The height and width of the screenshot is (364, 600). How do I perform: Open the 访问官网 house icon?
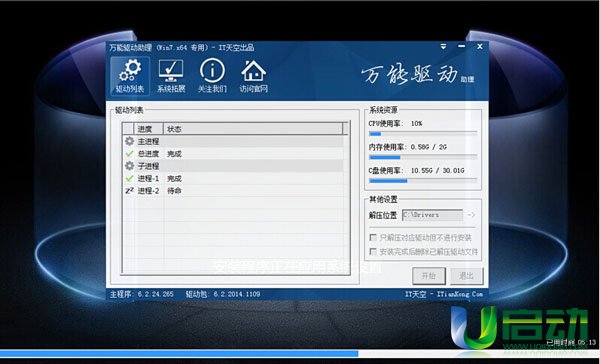pyautogui.click(x=253, y=76)
